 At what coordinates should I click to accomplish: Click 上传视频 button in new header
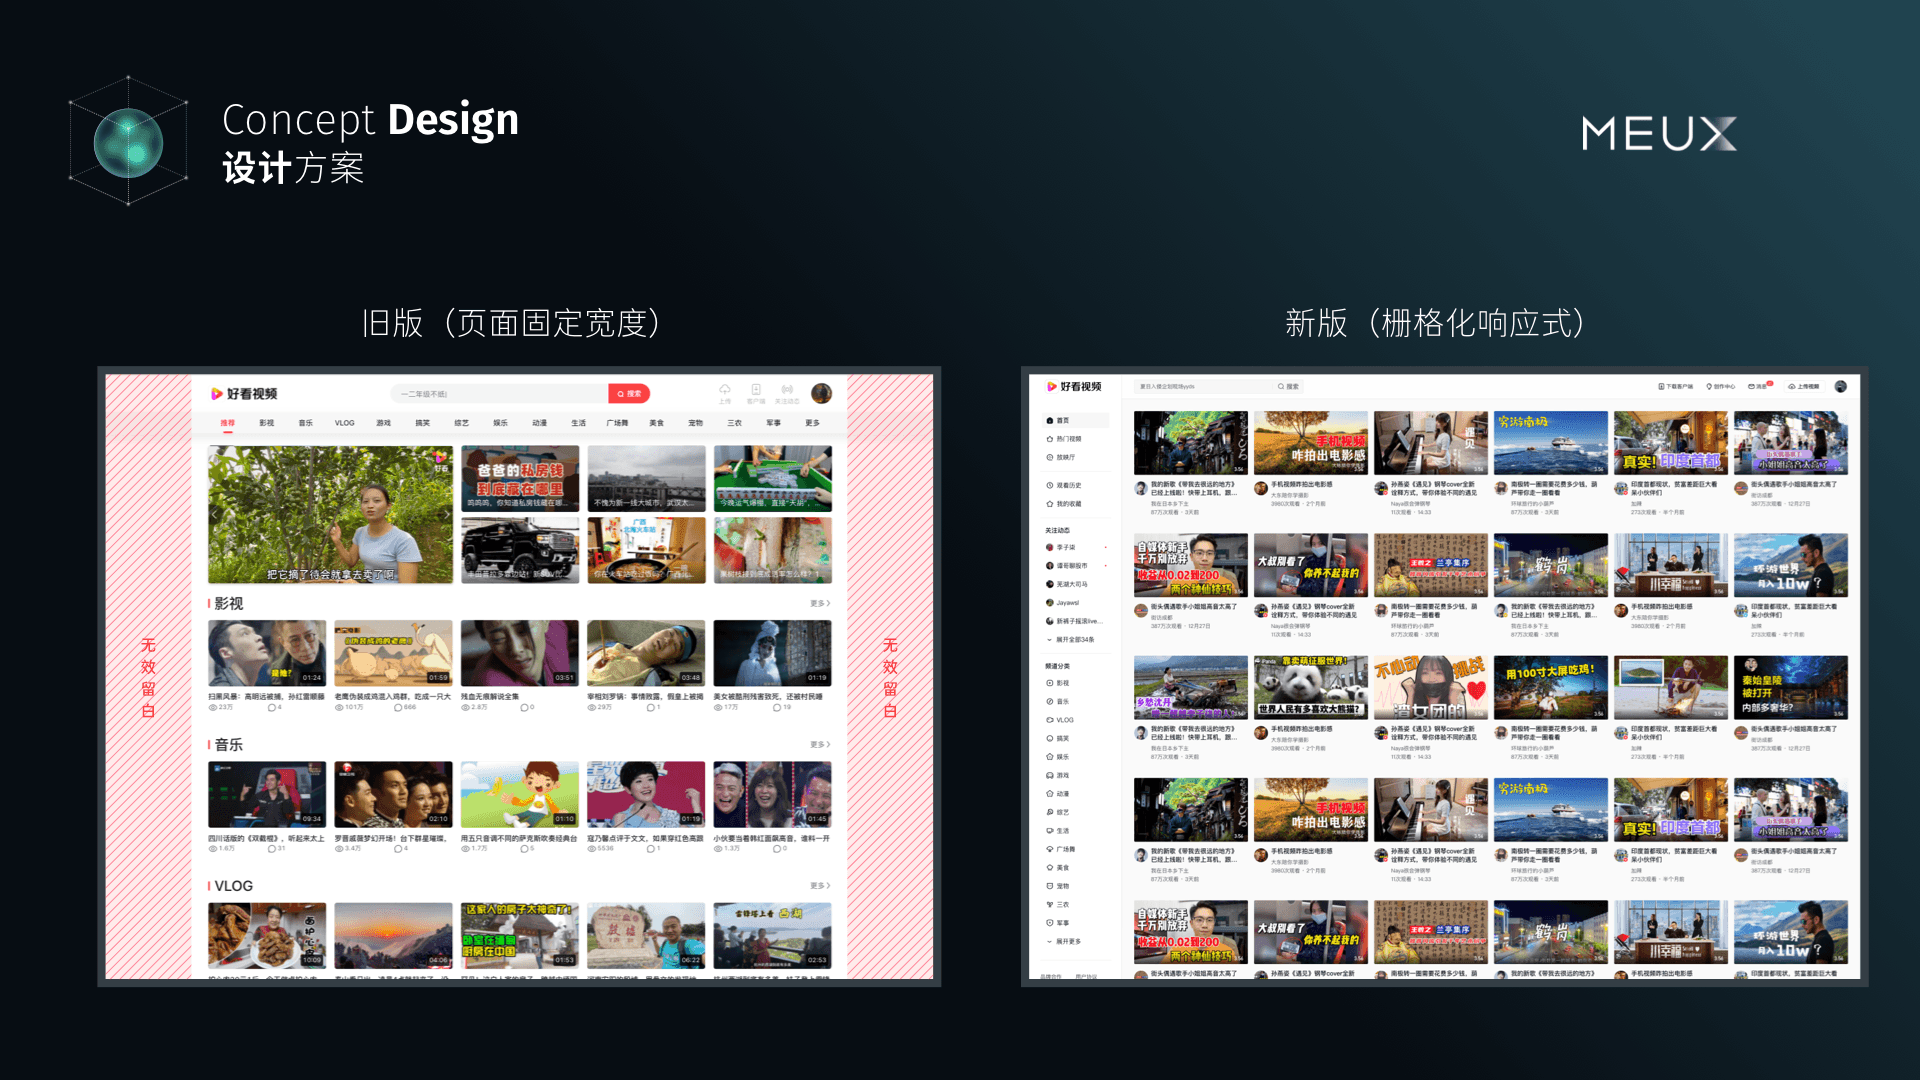pyautogui.click(x=1803, y=386)
